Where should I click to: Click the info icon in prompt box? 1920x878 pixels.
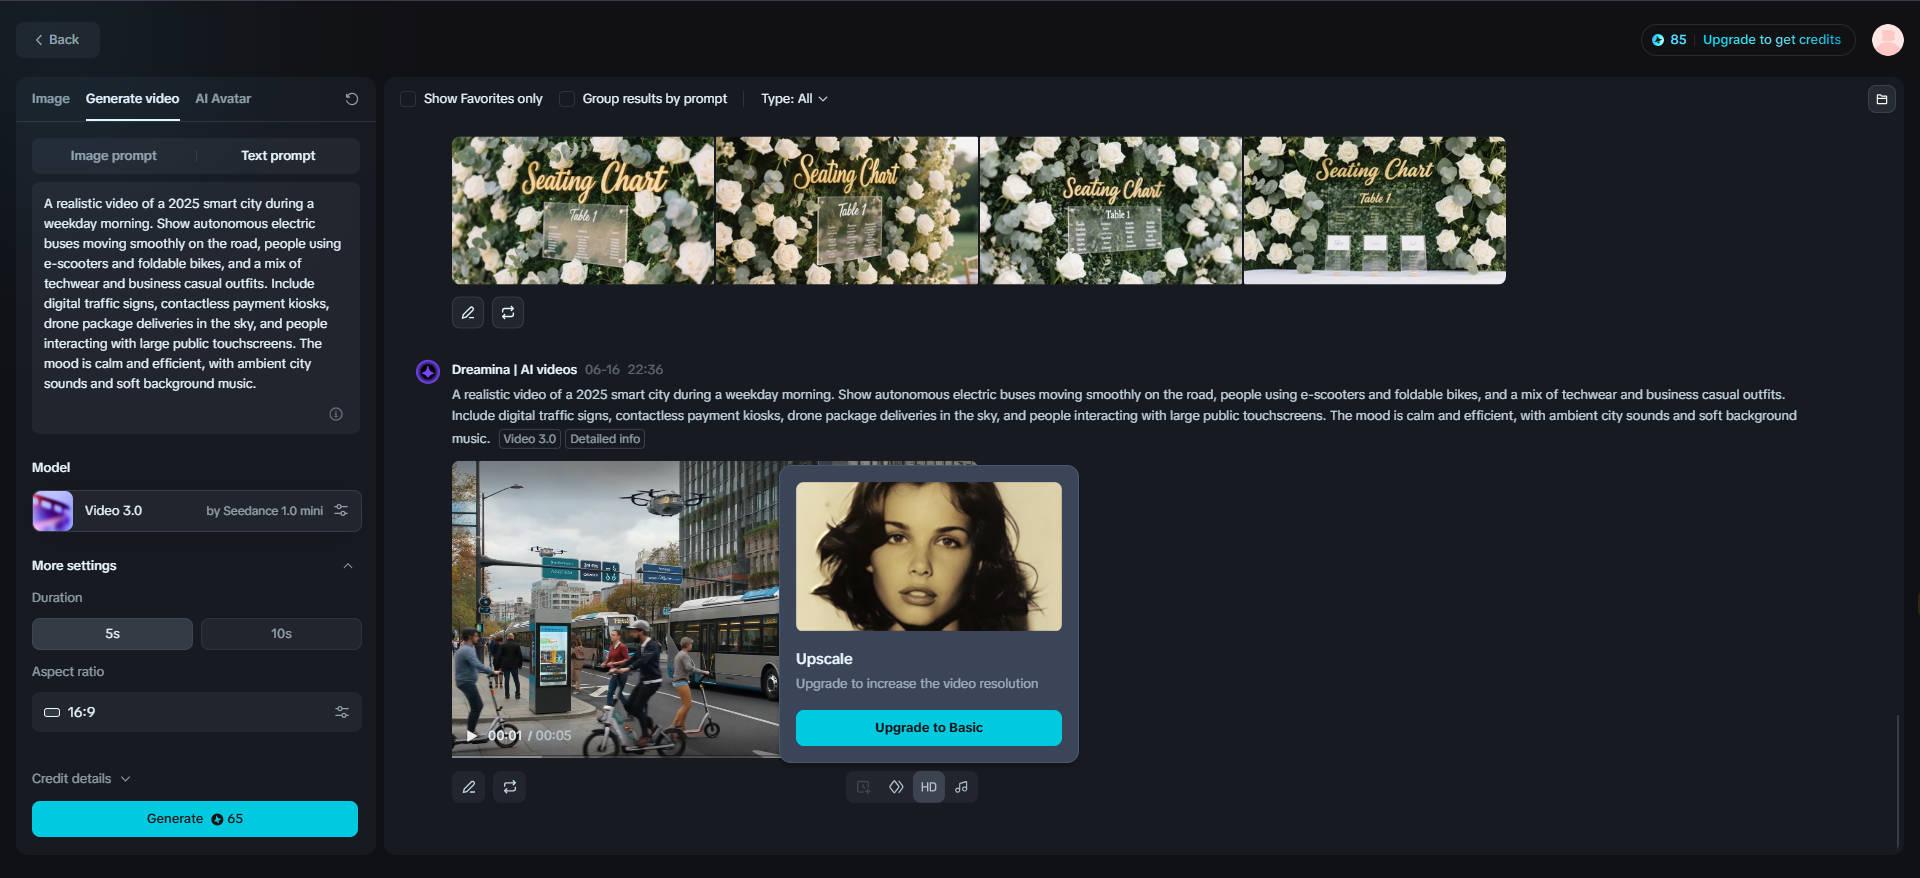[336, 414]
